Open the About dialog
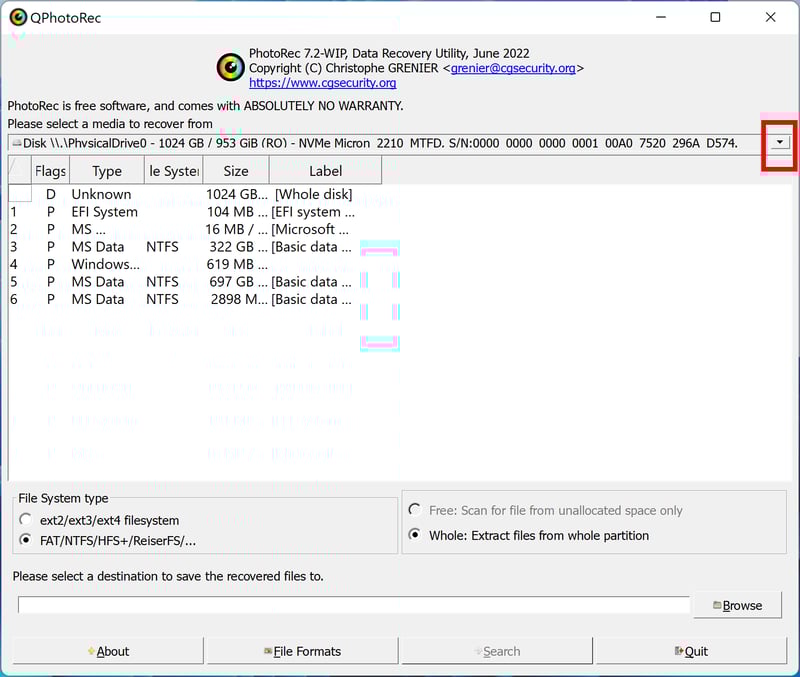 [x=108, y=651]
